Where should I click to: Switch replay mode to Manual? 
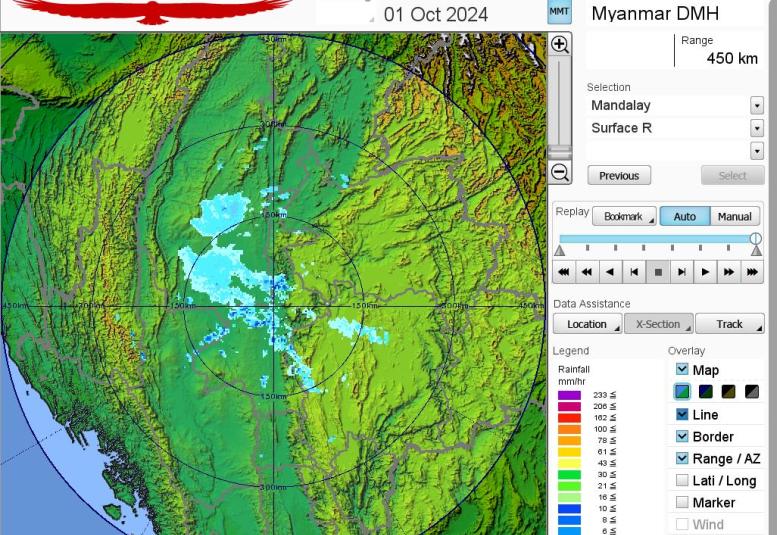pos(734,217)
